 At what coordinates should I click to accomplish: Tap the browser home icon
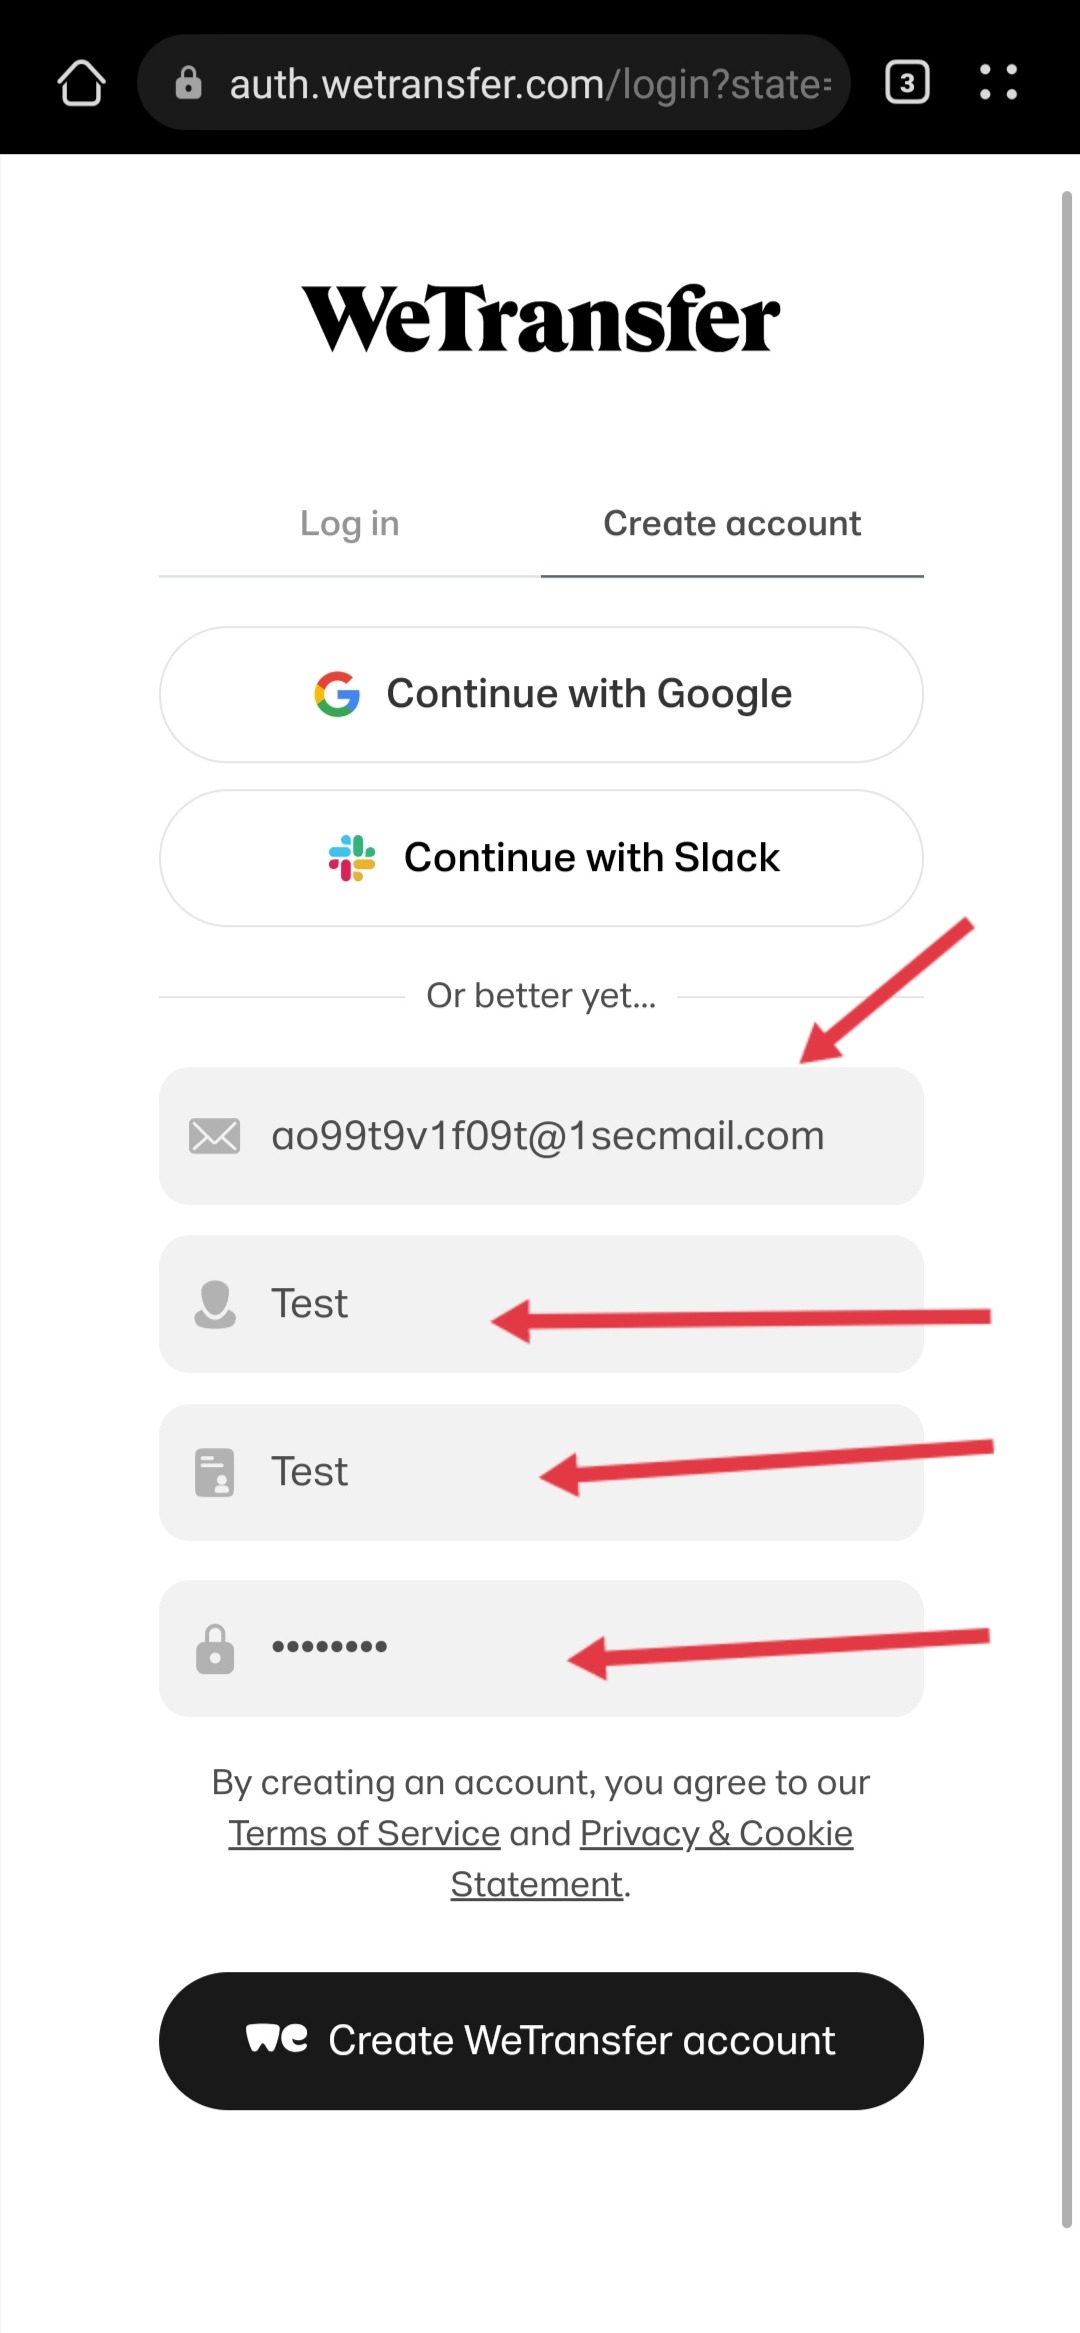tap(81, 83)
